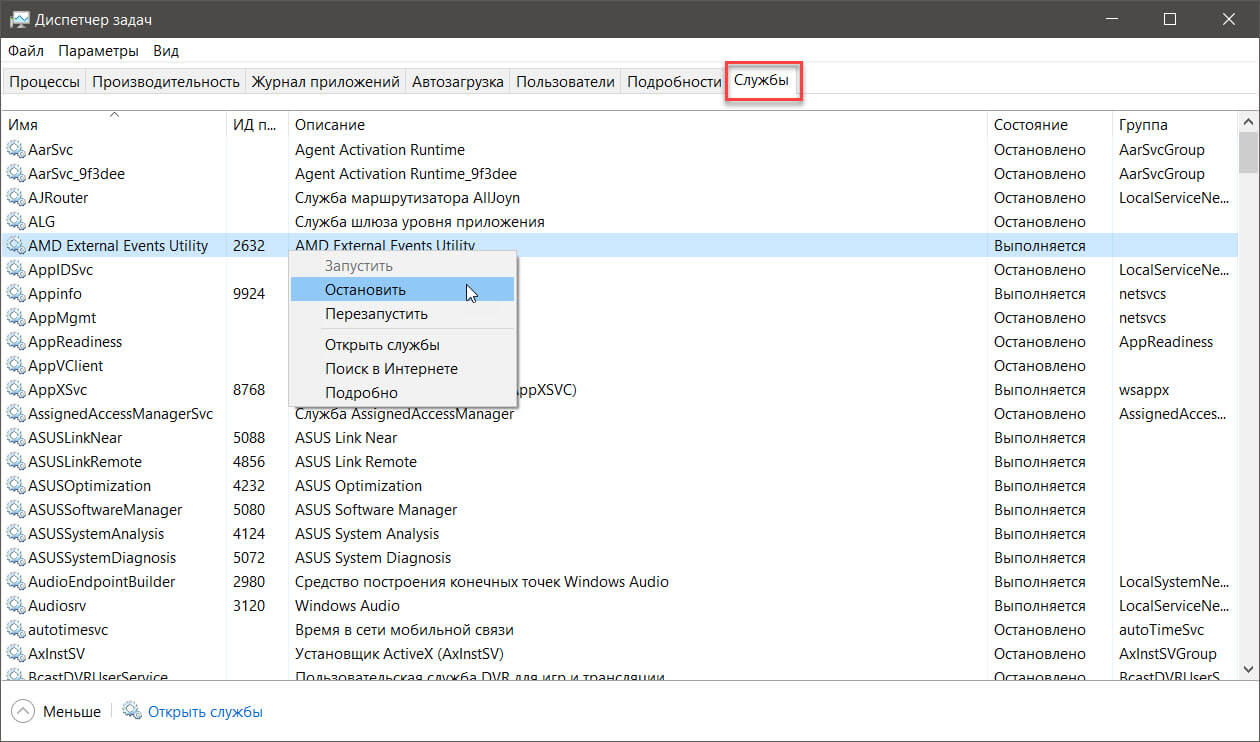Viewport: 1260px width, 742px height.
Task: Open the Автозагрузка tab
Action: click(x=457, y=82)
